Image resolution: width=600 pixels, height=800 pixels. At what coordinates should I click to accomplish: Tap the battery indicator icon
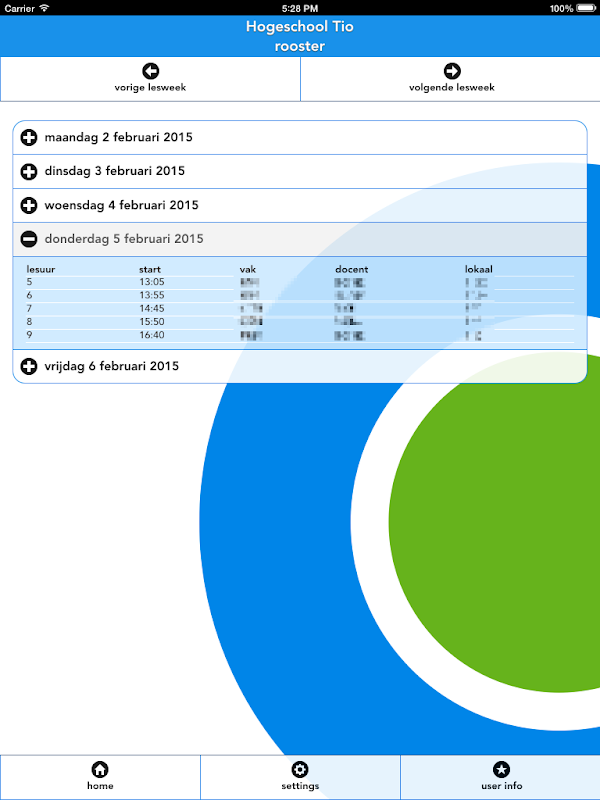(x=586, y=8)
